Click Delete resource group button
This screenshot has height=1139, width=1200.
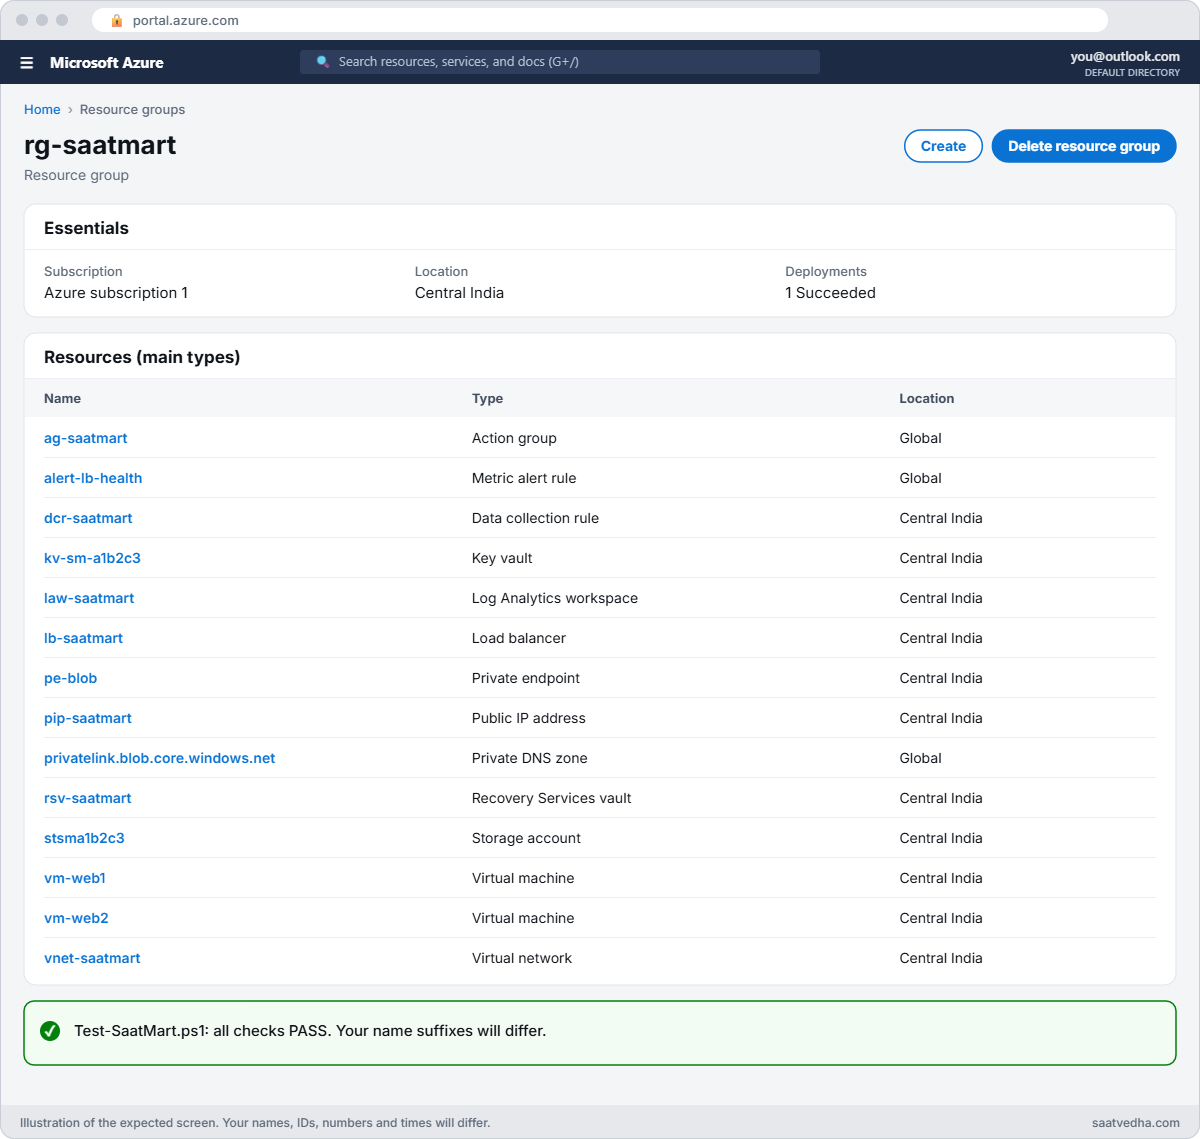click(x=1084, y=146)
